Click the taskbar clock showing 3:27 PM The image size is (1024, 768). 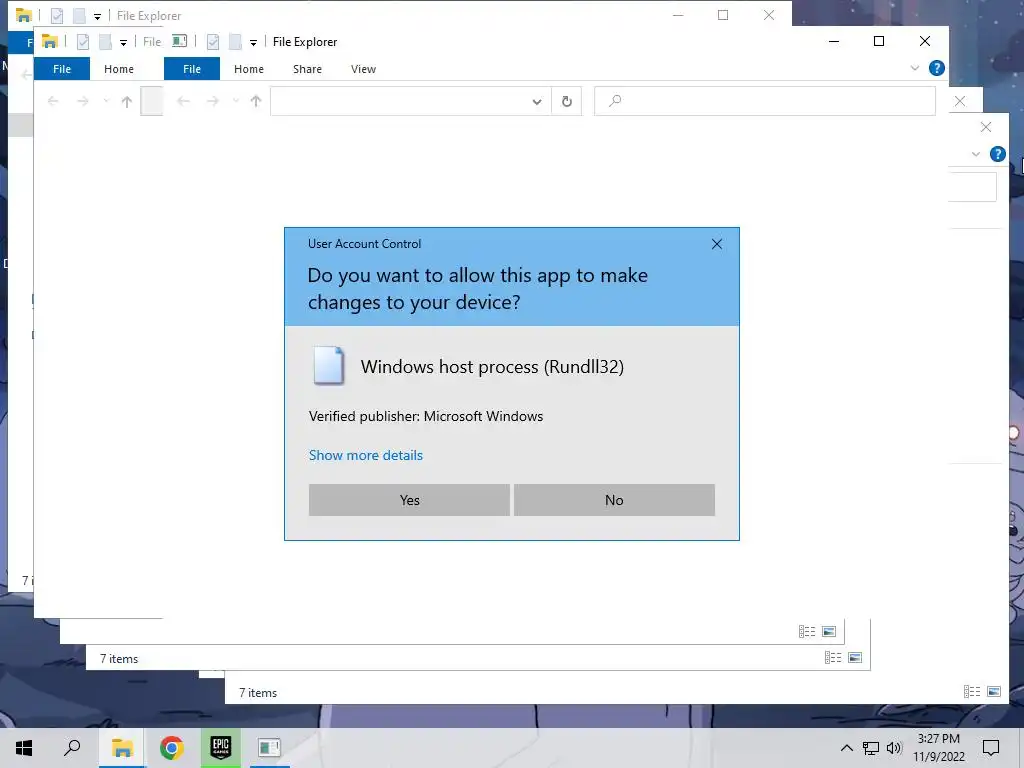coord(938,748)
